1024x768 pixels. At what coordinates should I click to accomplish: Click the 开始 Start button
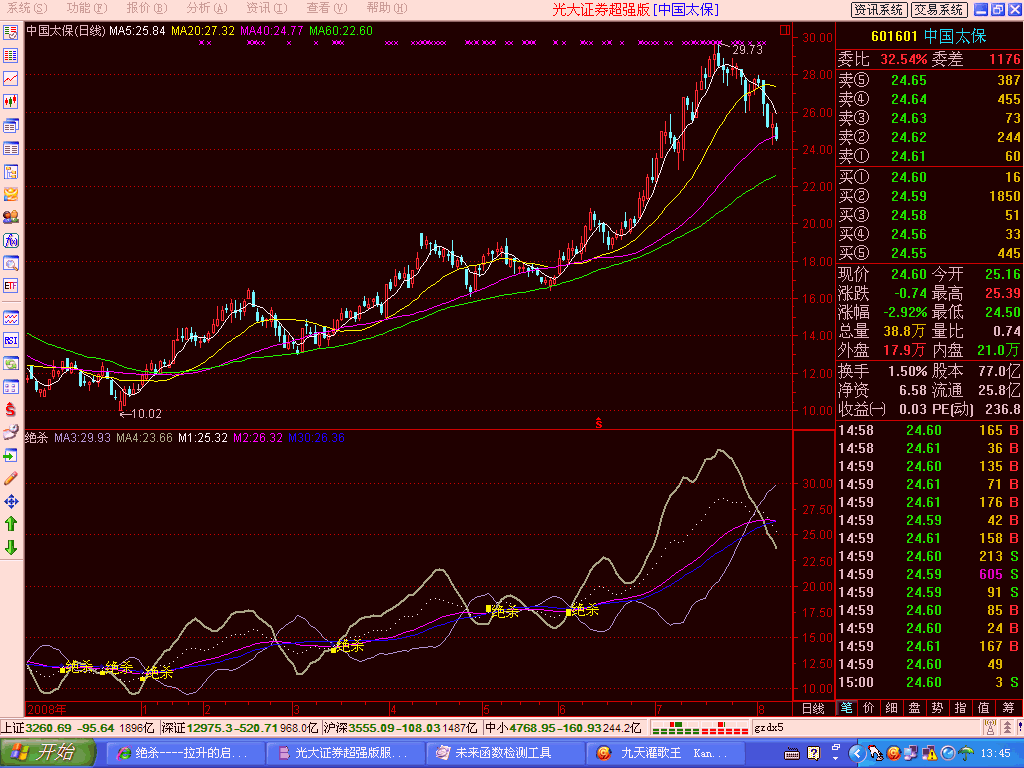click(48, 752)
